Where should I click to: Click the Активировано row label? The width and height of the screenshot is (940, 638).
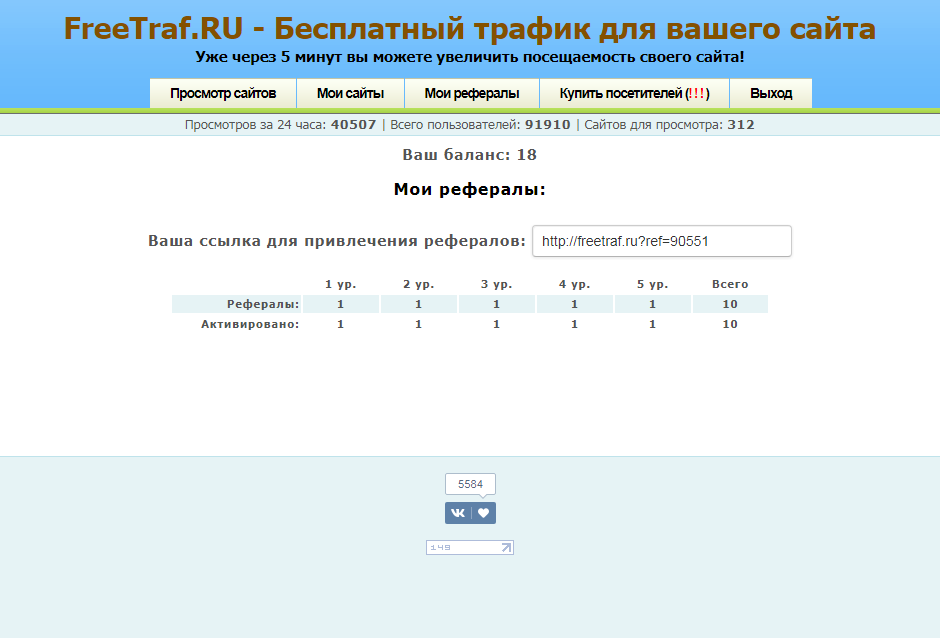pos(250,324)
